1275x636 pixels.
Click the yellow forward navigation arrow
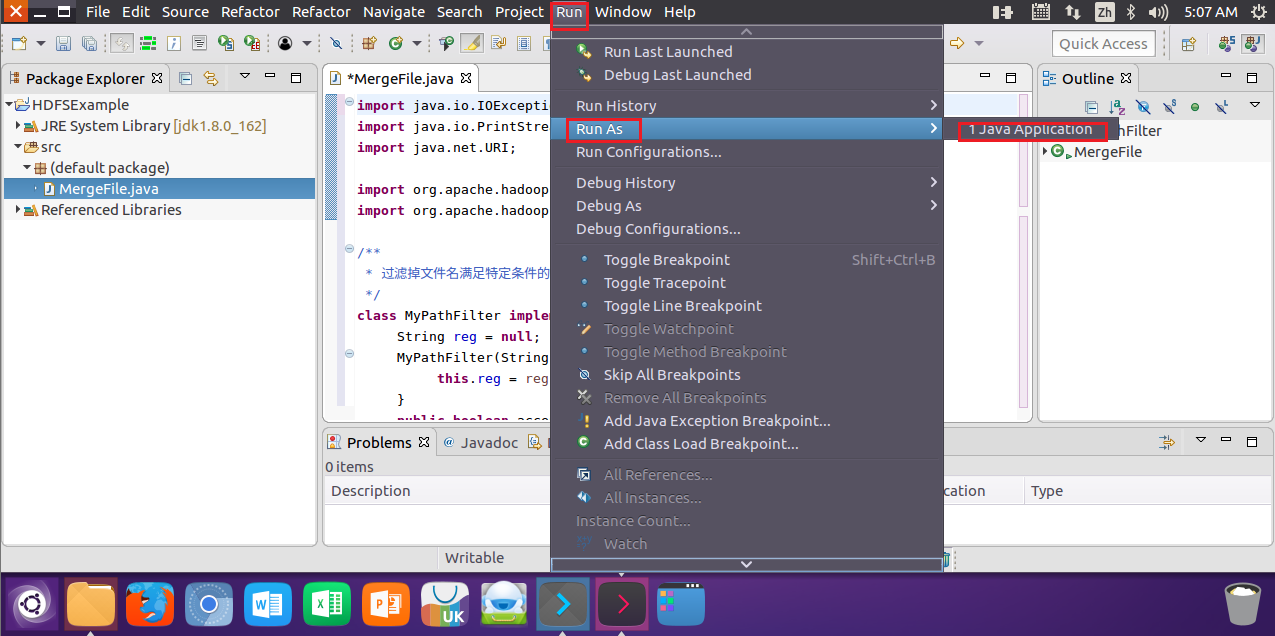(x=957, y=43)
